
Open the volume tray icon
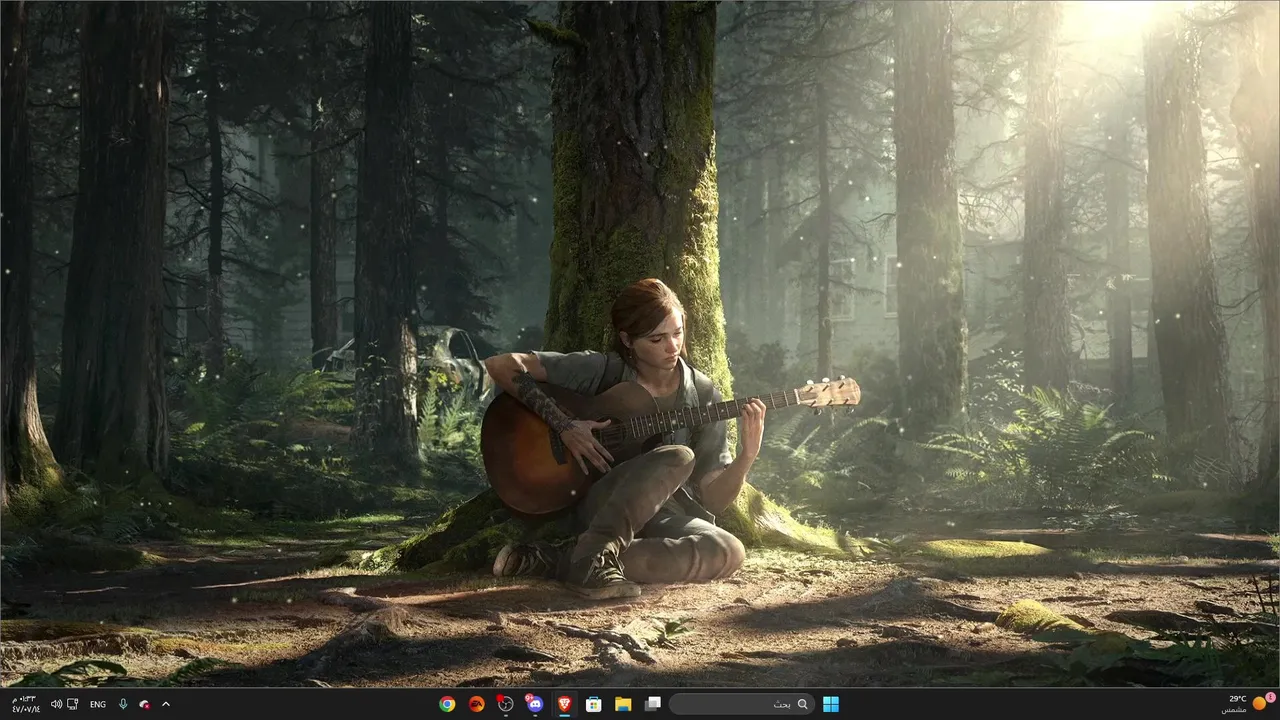(x=56, y=704)
